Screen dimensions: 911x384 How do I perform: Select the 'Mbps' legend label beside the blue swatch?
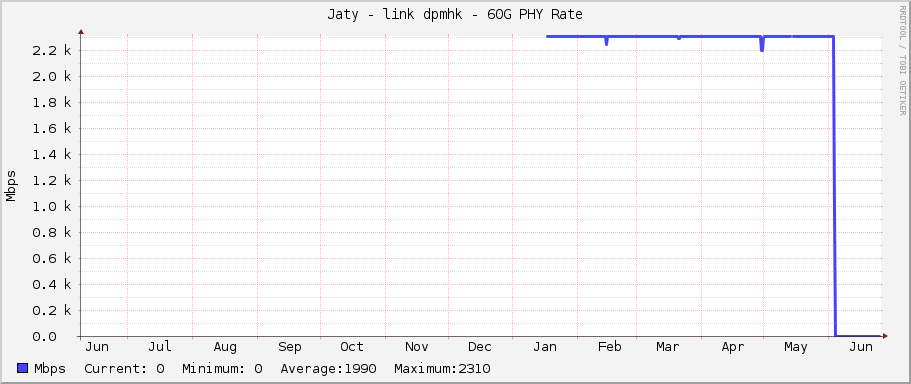coord(50,369)
